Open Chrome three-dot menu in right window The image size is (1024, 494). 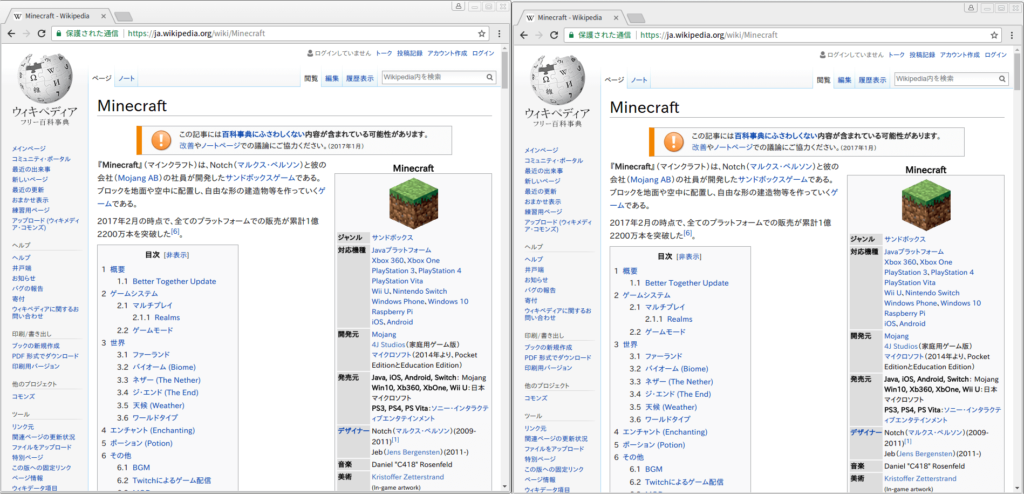[x=1012, y=35]
